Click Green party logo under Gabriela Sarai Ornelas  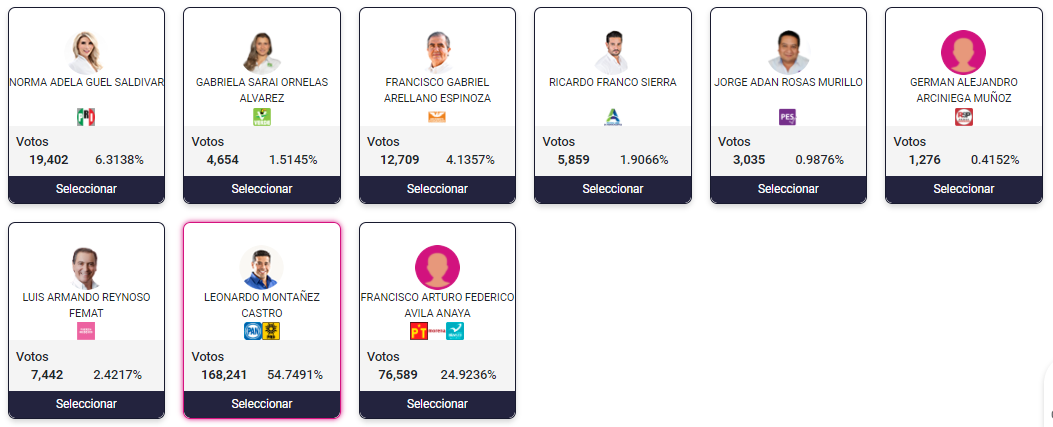[262, 117]
